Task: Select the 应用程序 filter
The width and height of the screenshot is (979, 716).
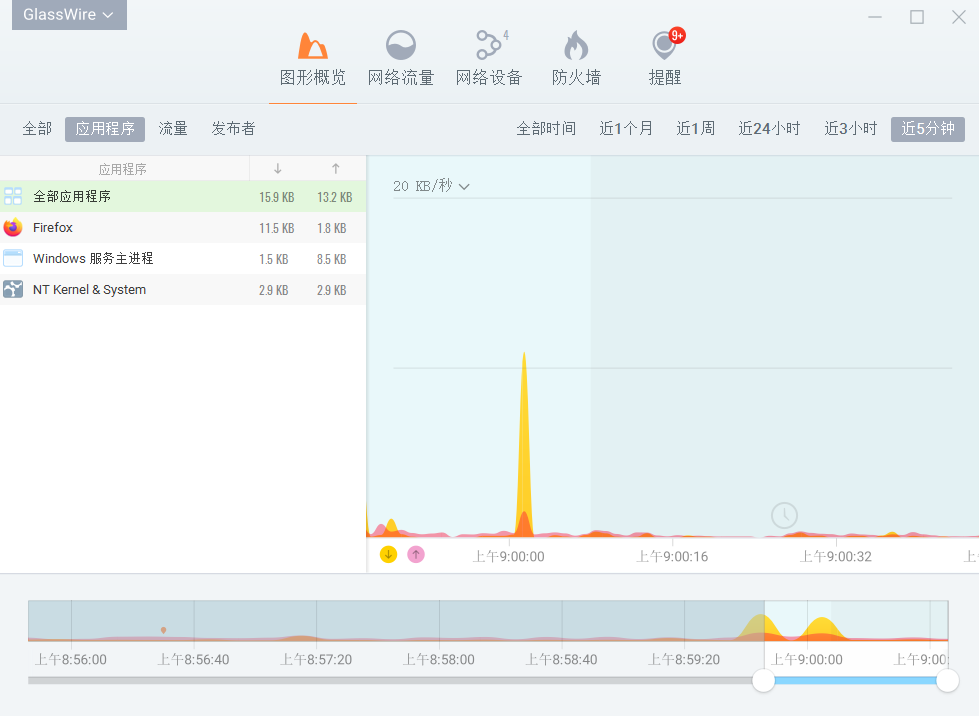Action: point(105,129)
